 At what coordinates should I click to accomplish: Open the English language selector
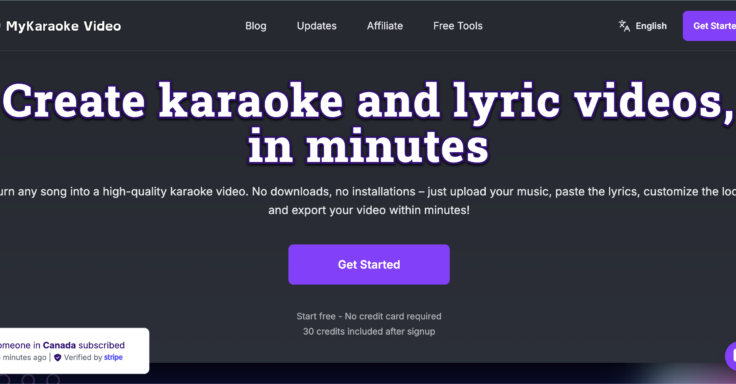[x=643, y=26]
